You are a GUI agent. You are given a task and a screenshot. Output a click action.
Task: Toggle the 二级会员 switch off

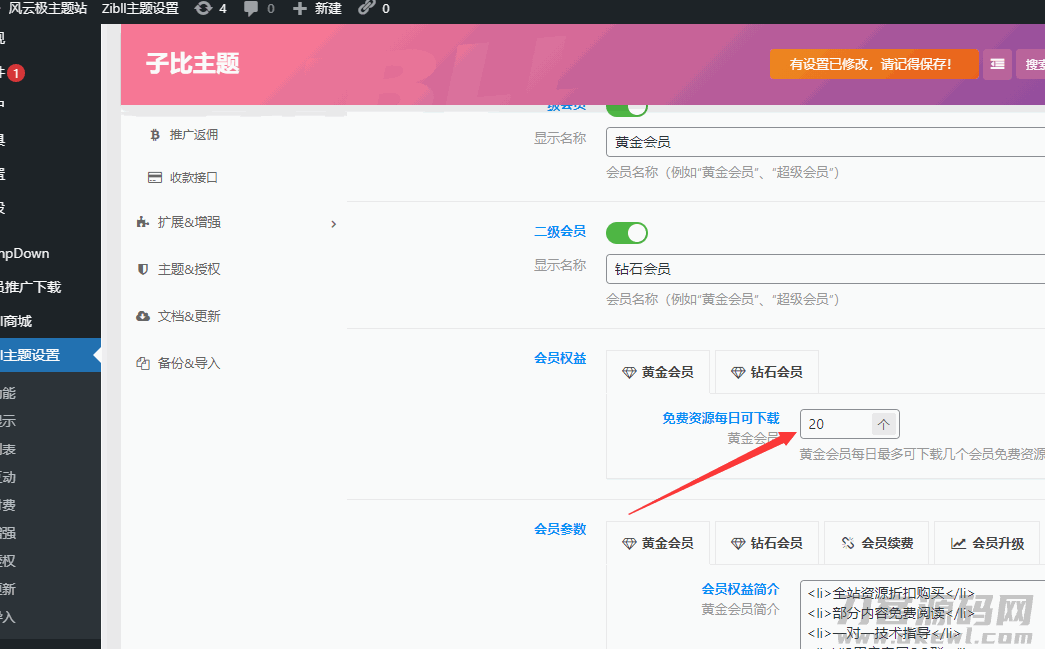(x=627, y=233)
